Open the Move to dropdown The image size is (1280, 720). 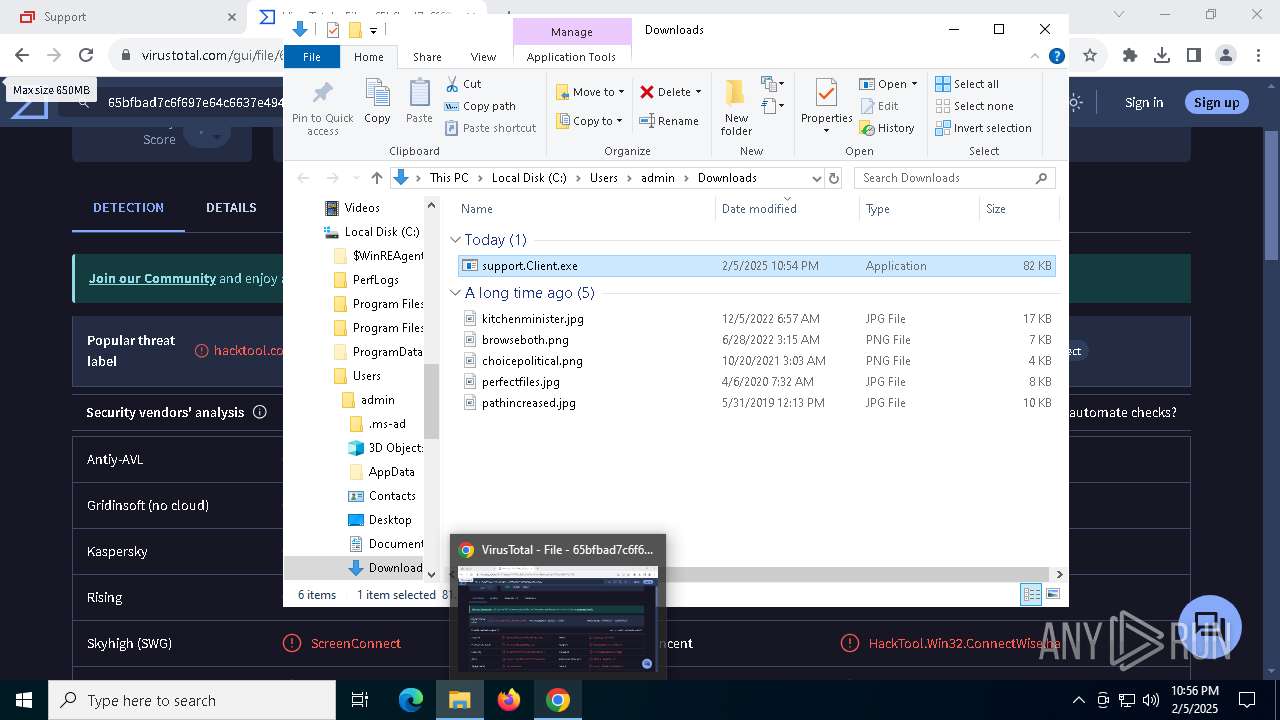click(x=590, y=92)
